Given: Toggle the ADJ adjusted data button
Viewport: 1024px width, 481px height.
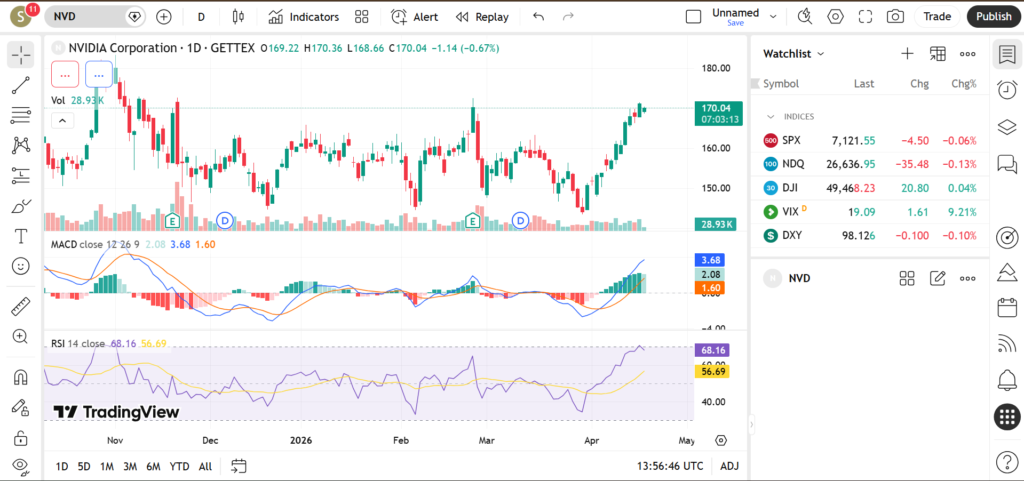Looking at the screenshot, I should coord(730,466).
